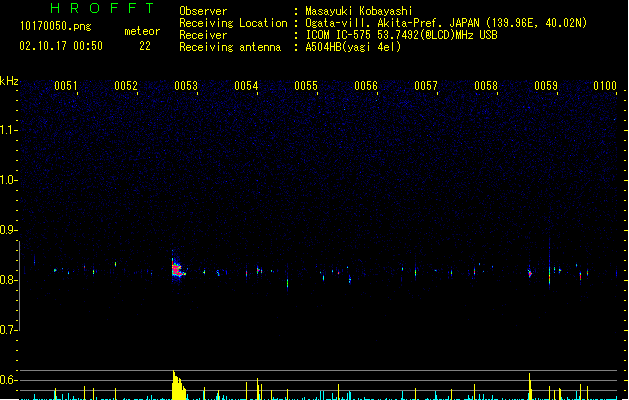629x400 pixels.
Task: Click the 0.7 kHz axis label
Action: pos(8,330)
